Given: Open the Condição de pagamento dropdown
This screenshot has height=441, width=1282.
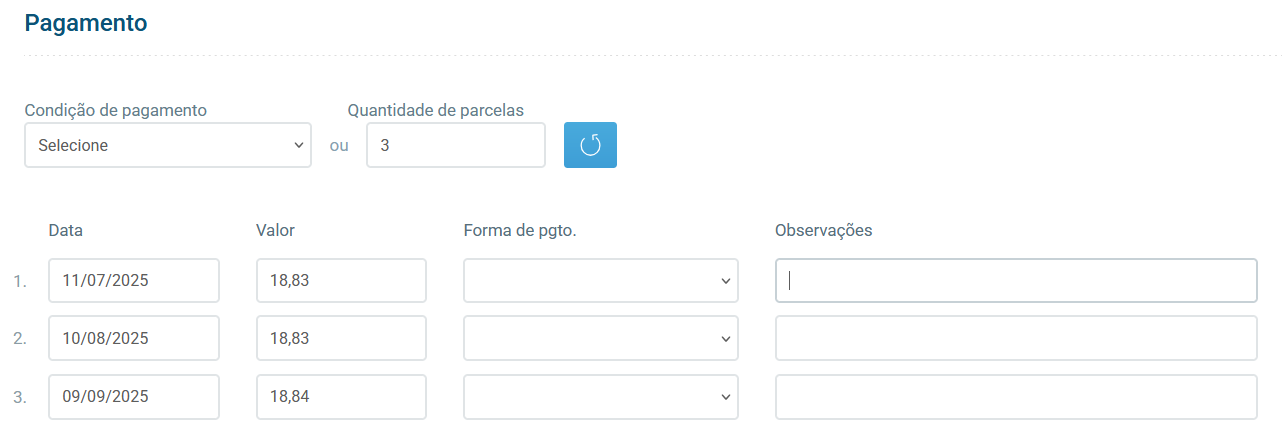Looking at the screenshot, I should click(x=167, y=145).
